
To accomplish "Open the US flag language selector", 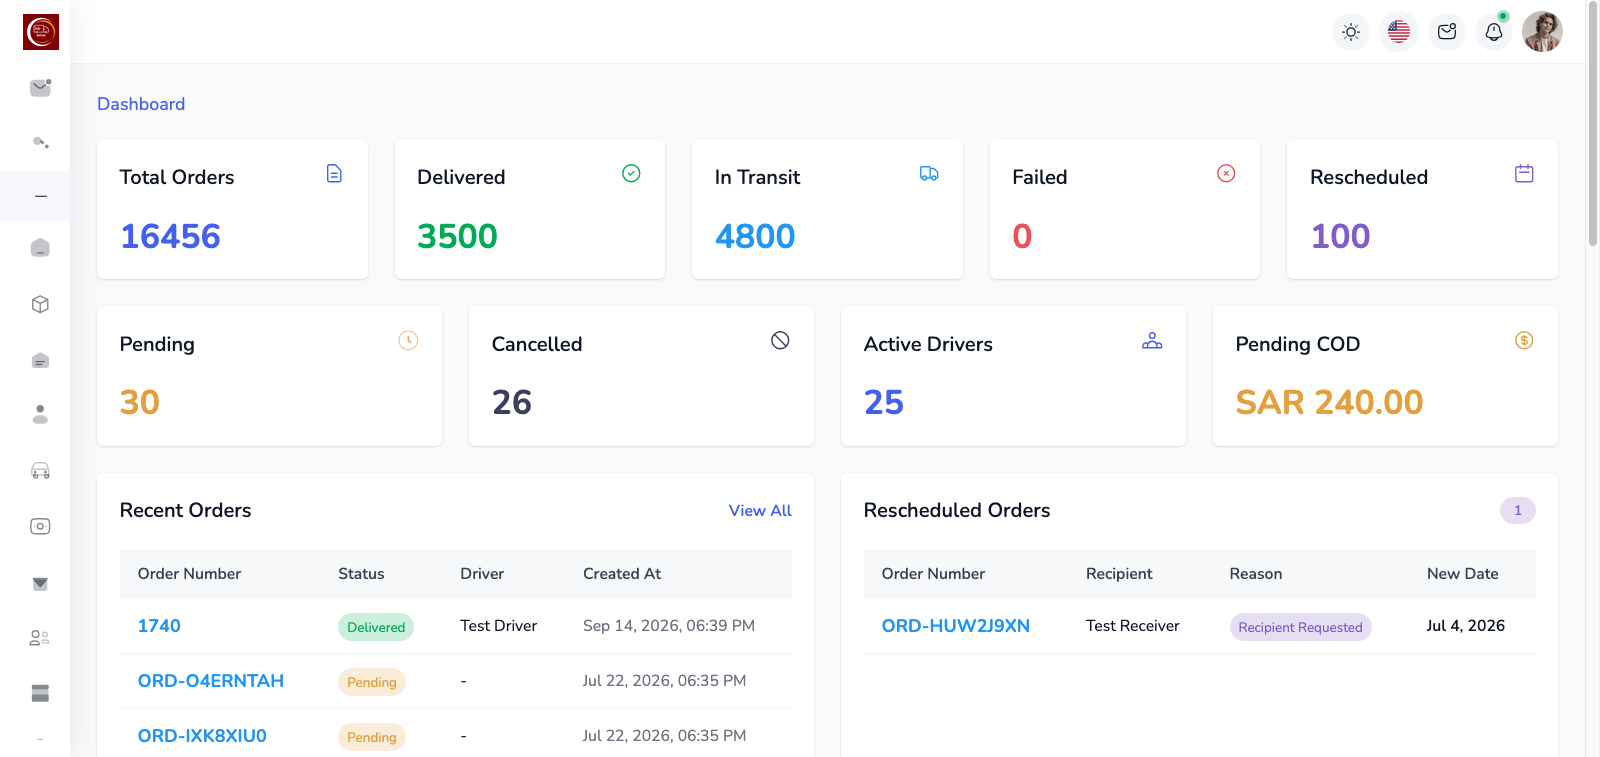I will (x=1399, y=32).
